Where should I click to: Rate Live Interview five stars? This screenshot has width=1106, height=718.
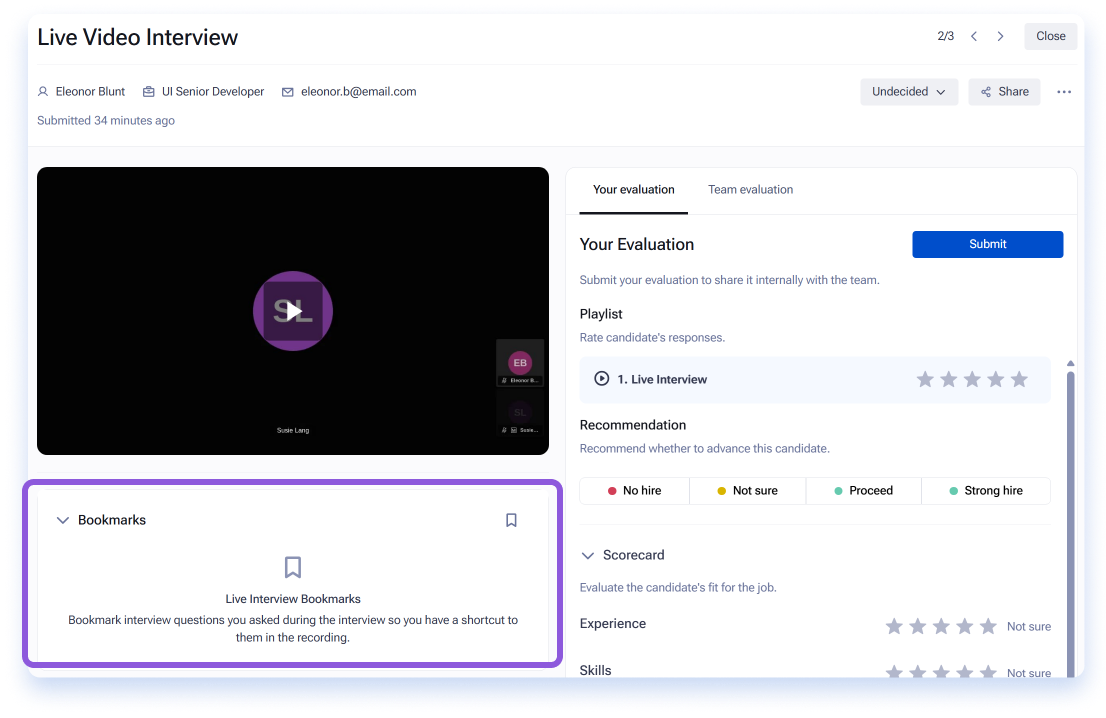coord(1019,379)
